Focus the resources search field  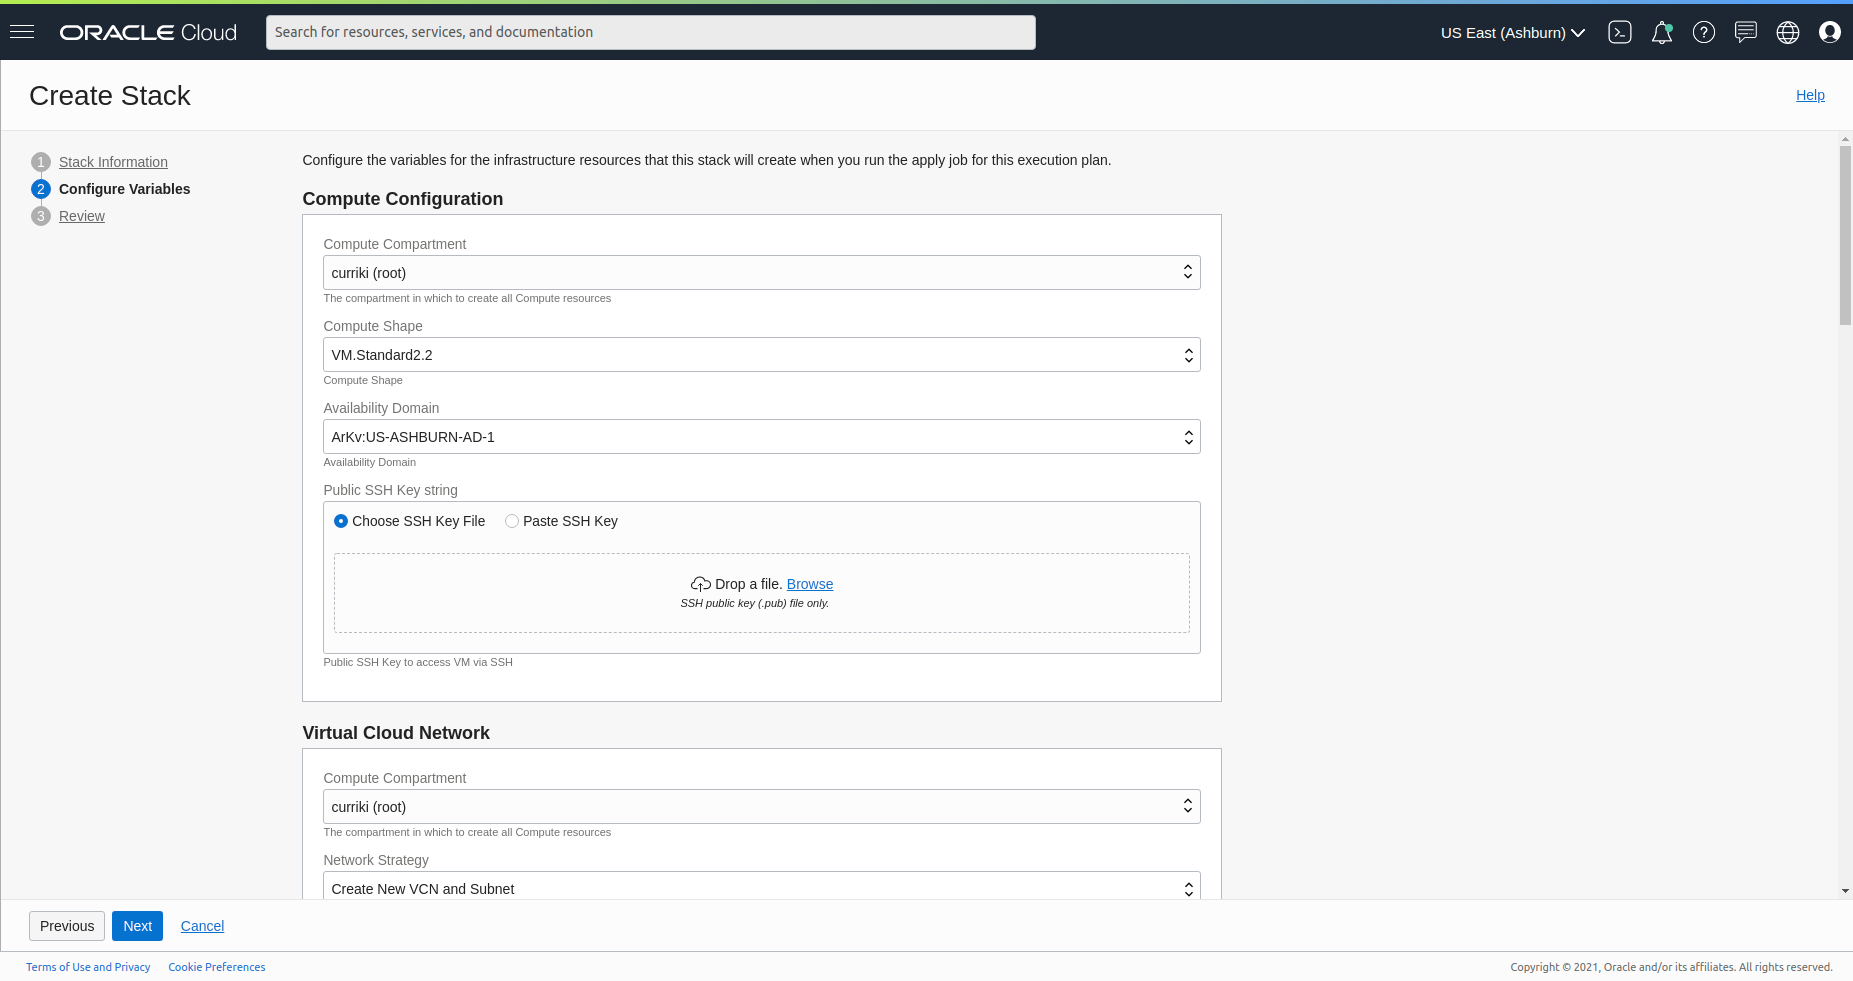click(651, 32)
